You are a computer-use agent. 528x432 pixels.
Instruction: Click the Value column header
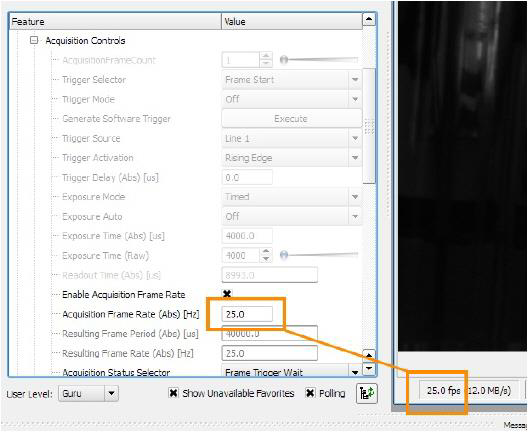click(x=292, y=22)
